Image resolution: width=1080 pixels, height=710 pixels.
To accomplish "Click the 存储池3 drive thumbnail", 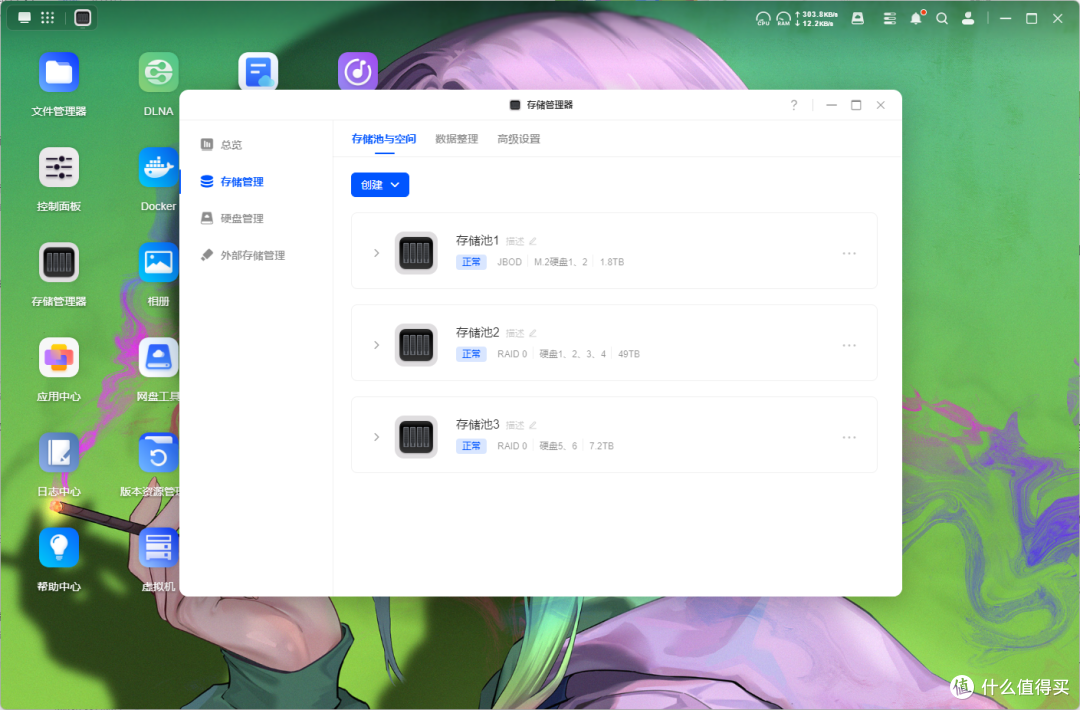I will [416, 437].
